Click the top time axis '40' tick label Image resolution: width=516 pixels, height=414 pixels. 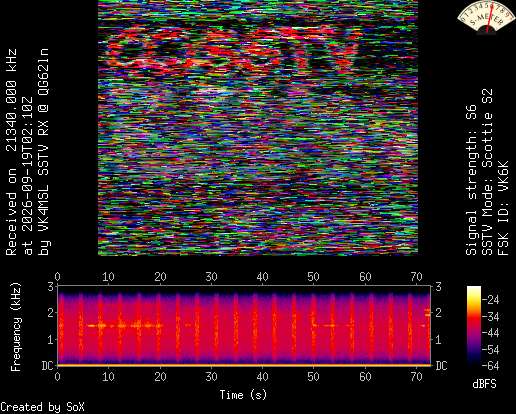[x=262, y=277]
